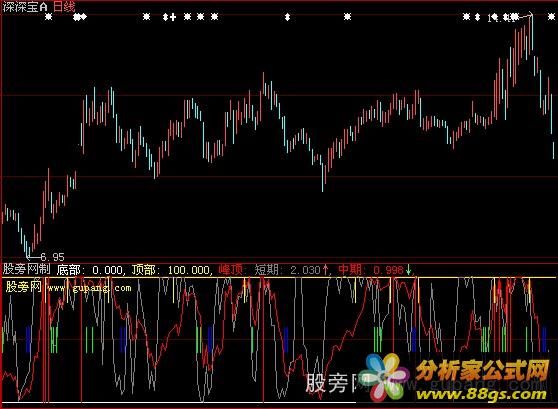Click the rightmost star marker in the top row
Screen dimensions: 558x409
tap(551, 17)
